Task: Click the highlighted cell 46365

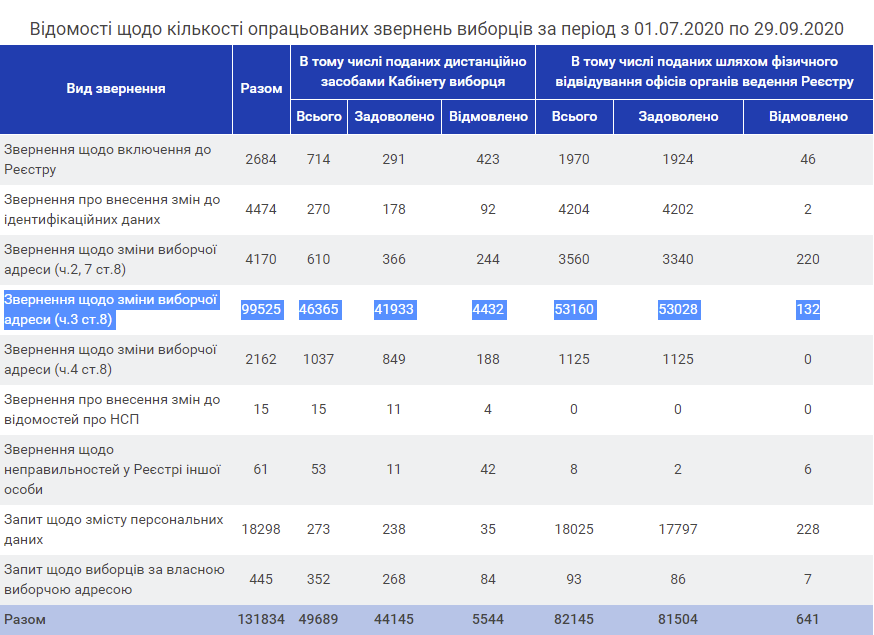Action: click(319, 310)
